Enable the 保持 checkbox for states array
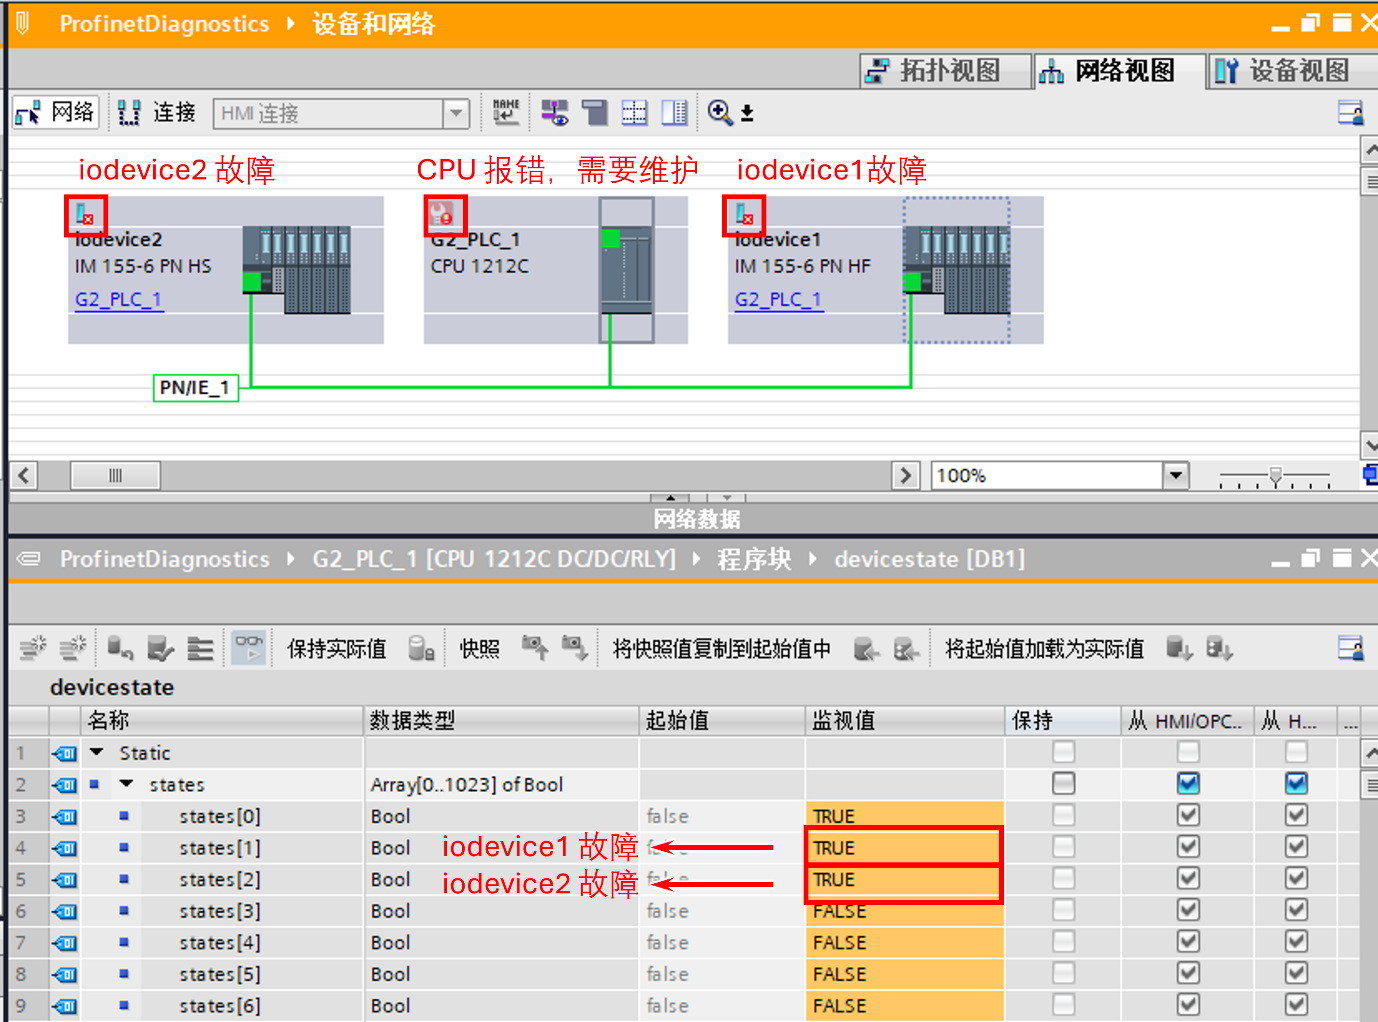 click(x=1062, y=784)
